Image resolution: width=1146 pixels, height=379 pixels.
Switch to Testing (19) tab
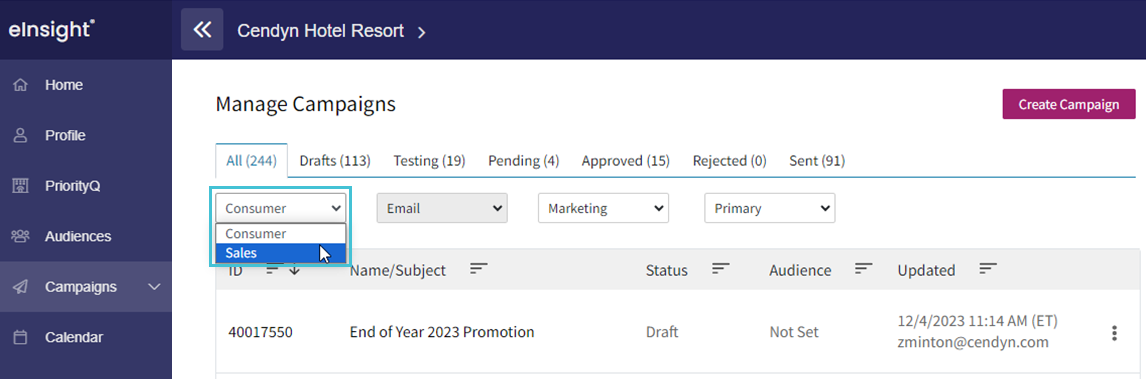click(429, 161)
